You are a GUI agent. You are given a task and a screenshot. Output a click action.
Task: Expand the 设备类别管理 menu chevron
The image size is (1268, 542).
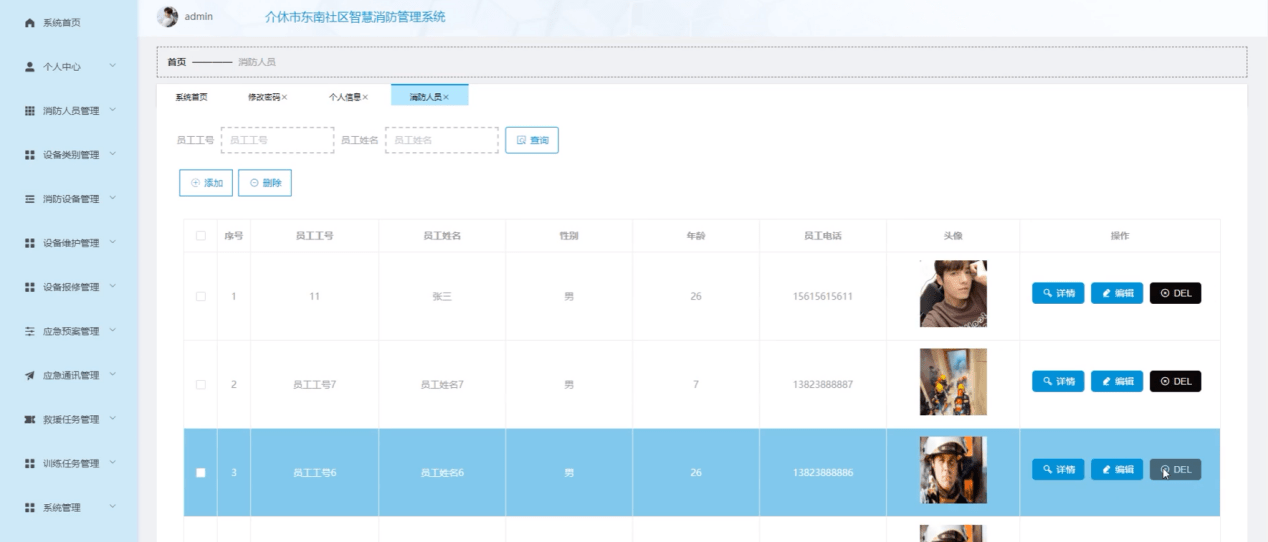[x=113, y=154]
